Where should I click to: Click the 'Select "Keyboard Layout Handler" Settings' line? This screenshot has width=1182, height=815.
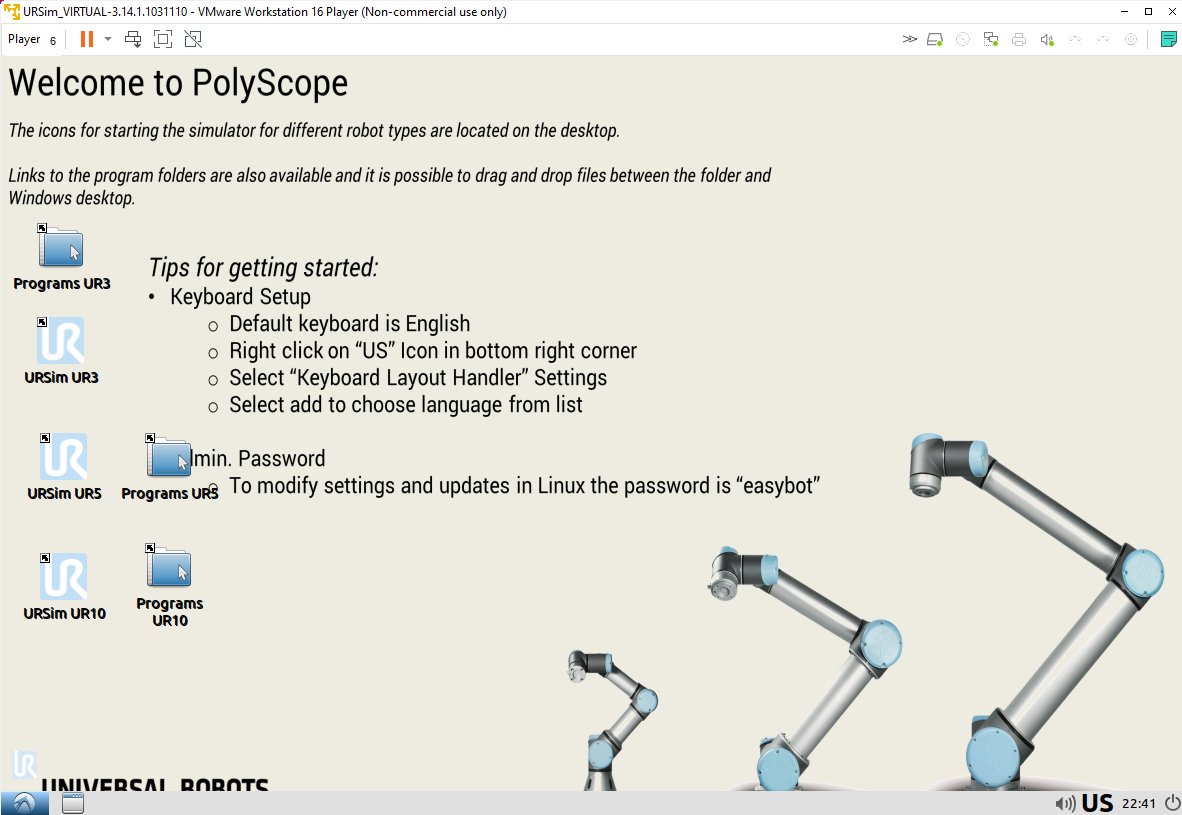click(418, 378)
